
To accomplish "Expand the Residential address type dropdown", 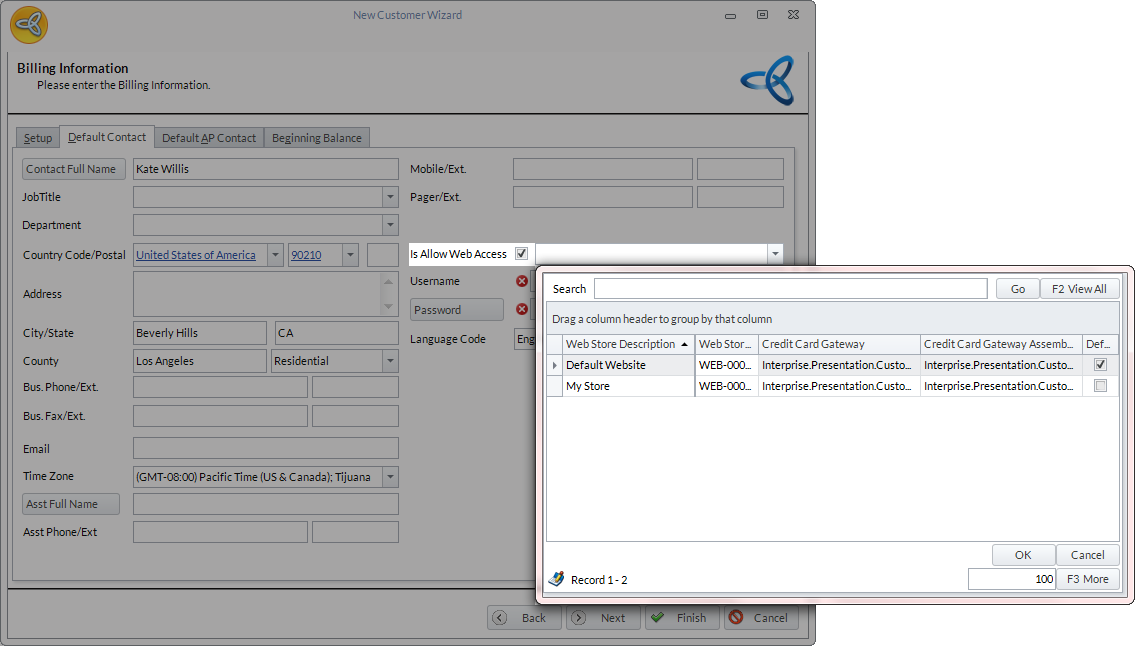I will pyautogui.click(x=390, y=361).
